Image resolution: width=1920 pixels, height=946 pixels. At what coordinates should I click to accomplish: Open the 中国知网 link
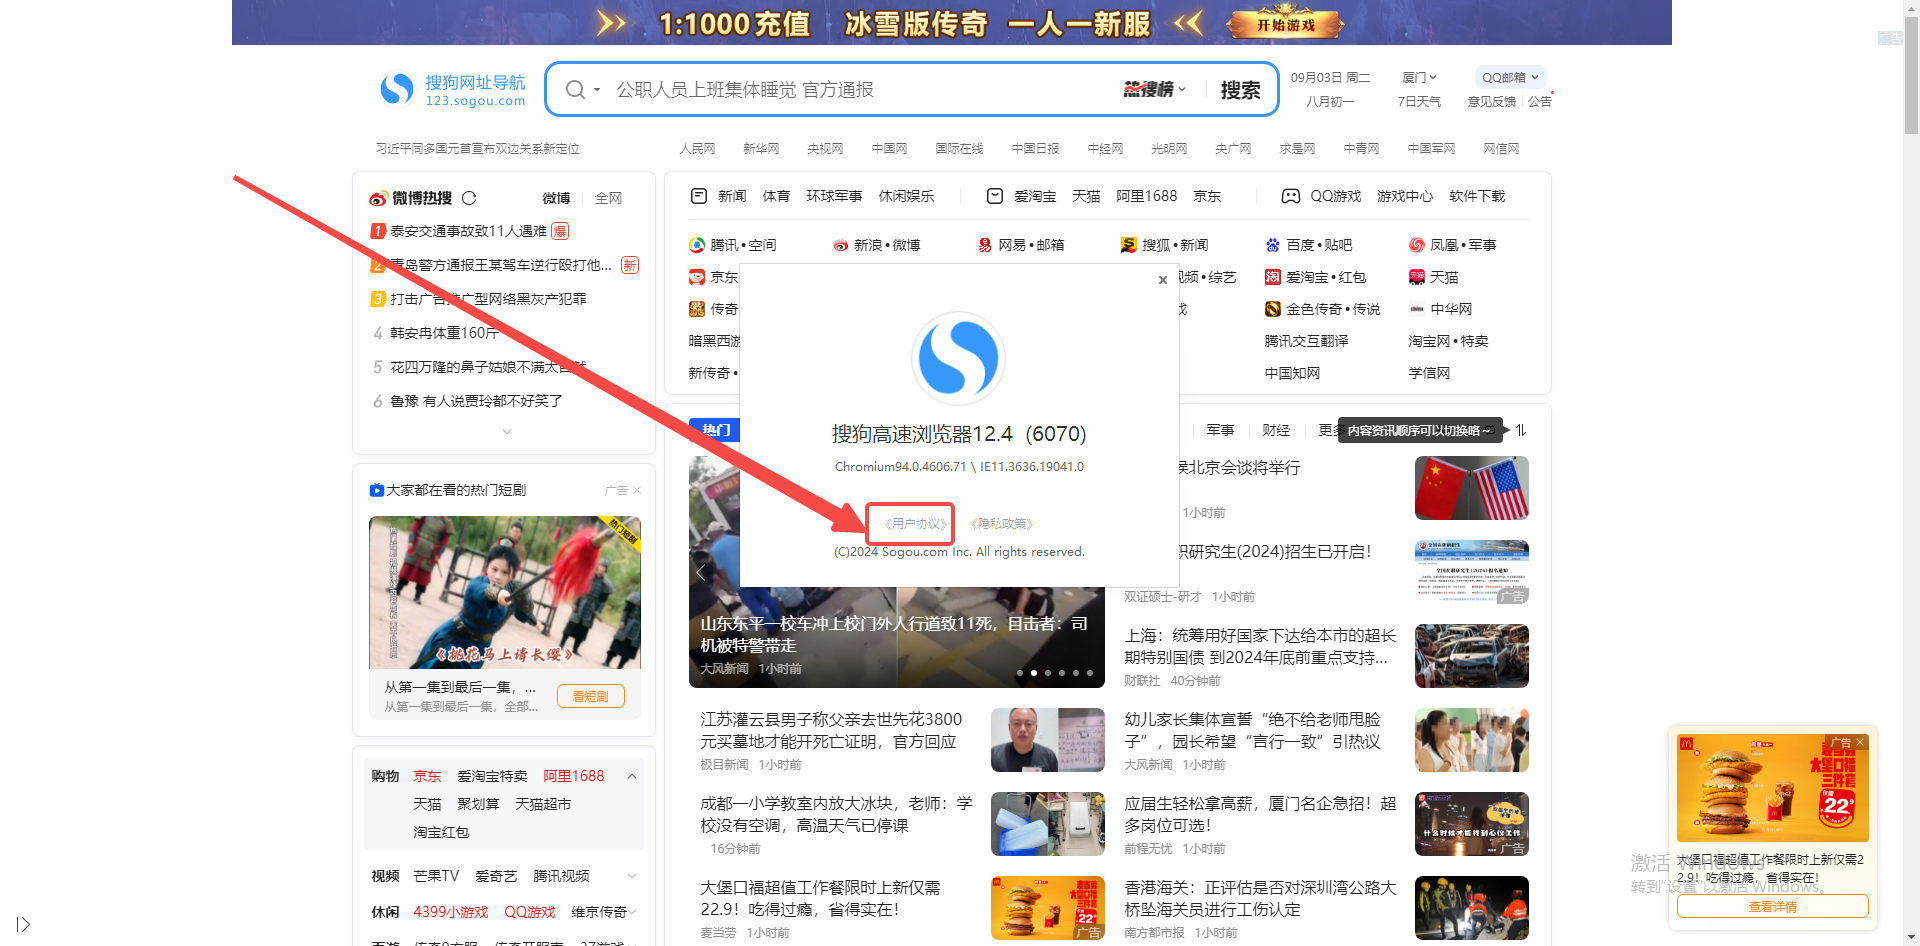pos(1292,373)
